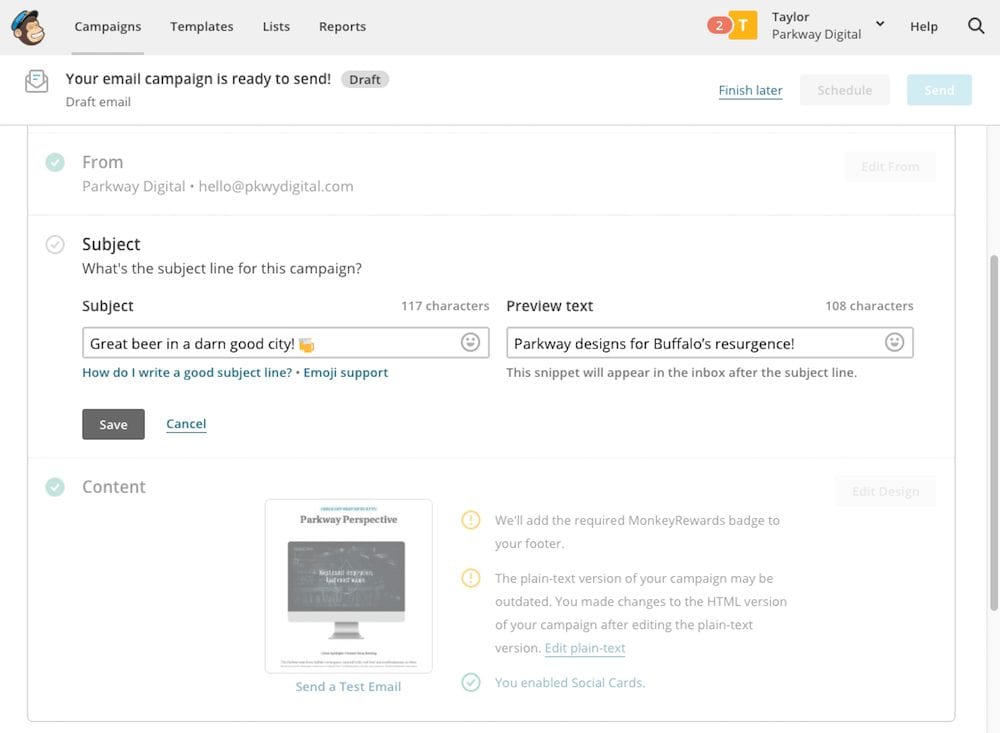
Task: Click into the Subject input field
Action: coord(286,343)
